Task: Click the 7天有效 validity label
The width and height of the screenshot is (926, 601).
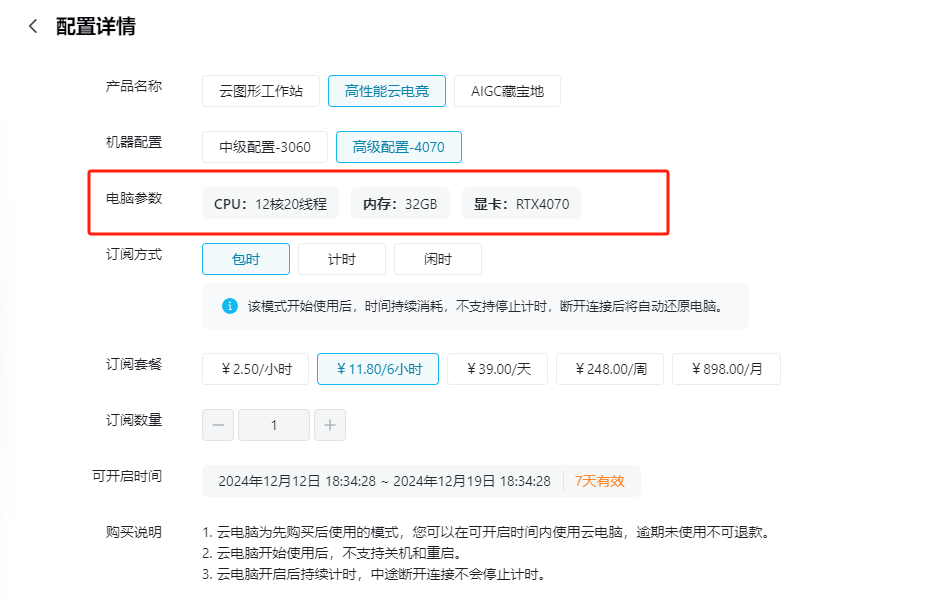Action: [599, 481]
